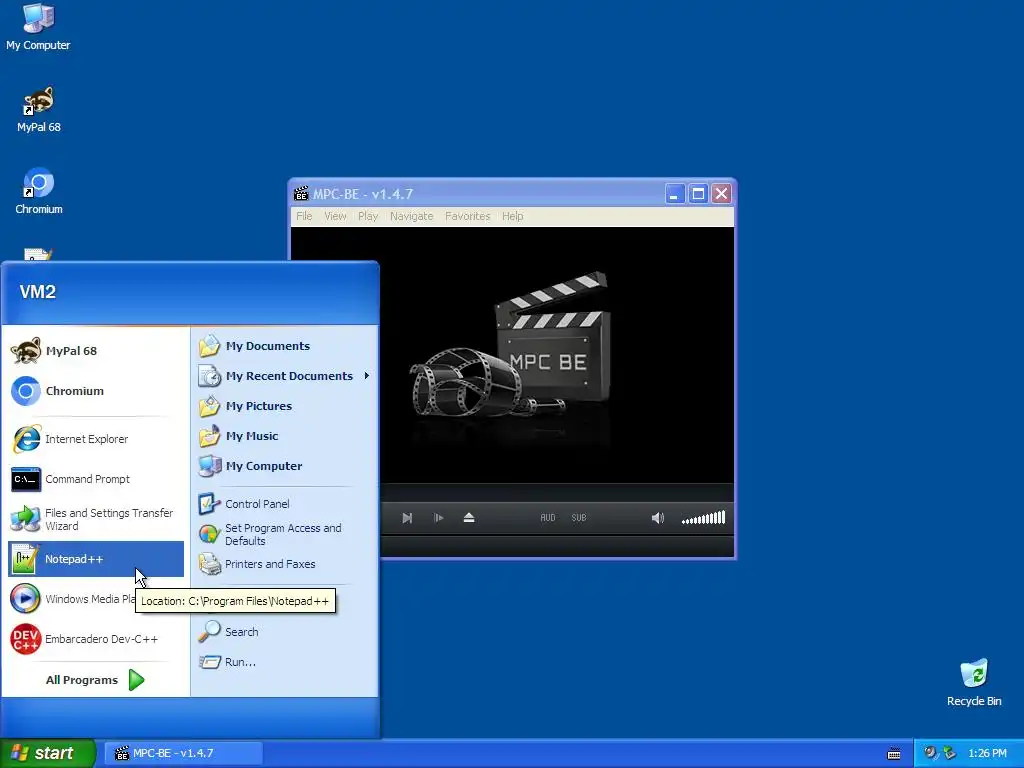Adjust the MPC-BE volume slider bars
The image size is (1024, 768).
[x=703, y=518]
